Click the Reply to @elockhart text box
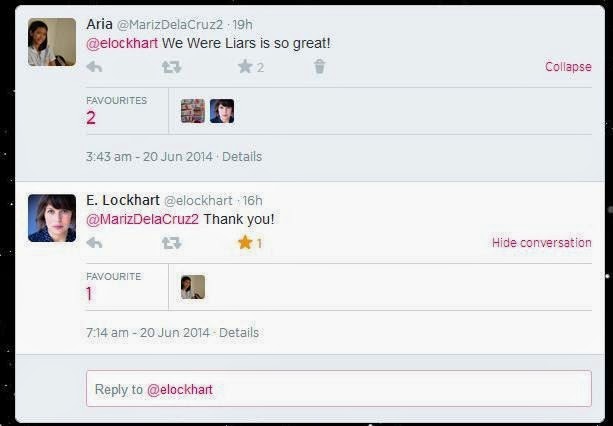This screenshot has width=613, height=426. click(339, 389)
